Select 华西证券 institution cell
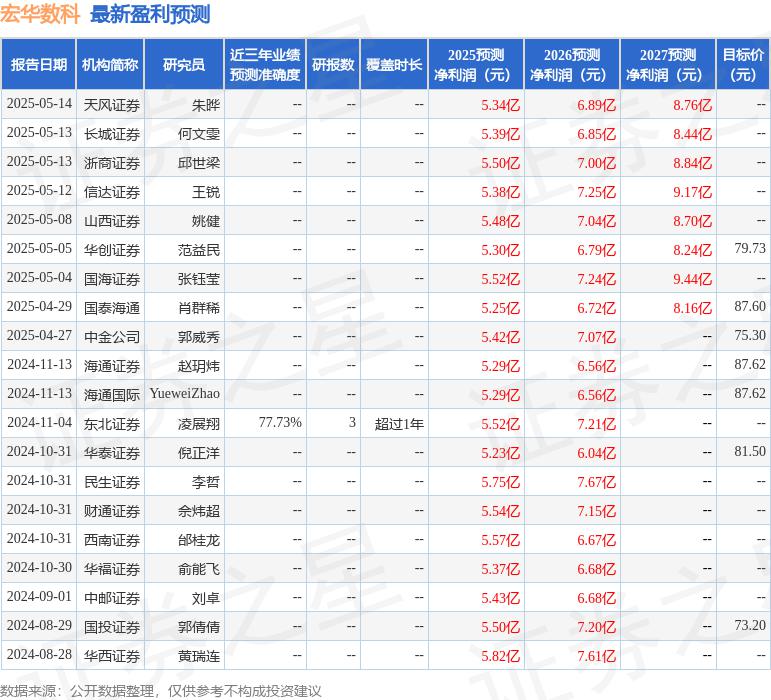Image resolution: width=771 pixels, height=700 pixels. click(112, 656)
